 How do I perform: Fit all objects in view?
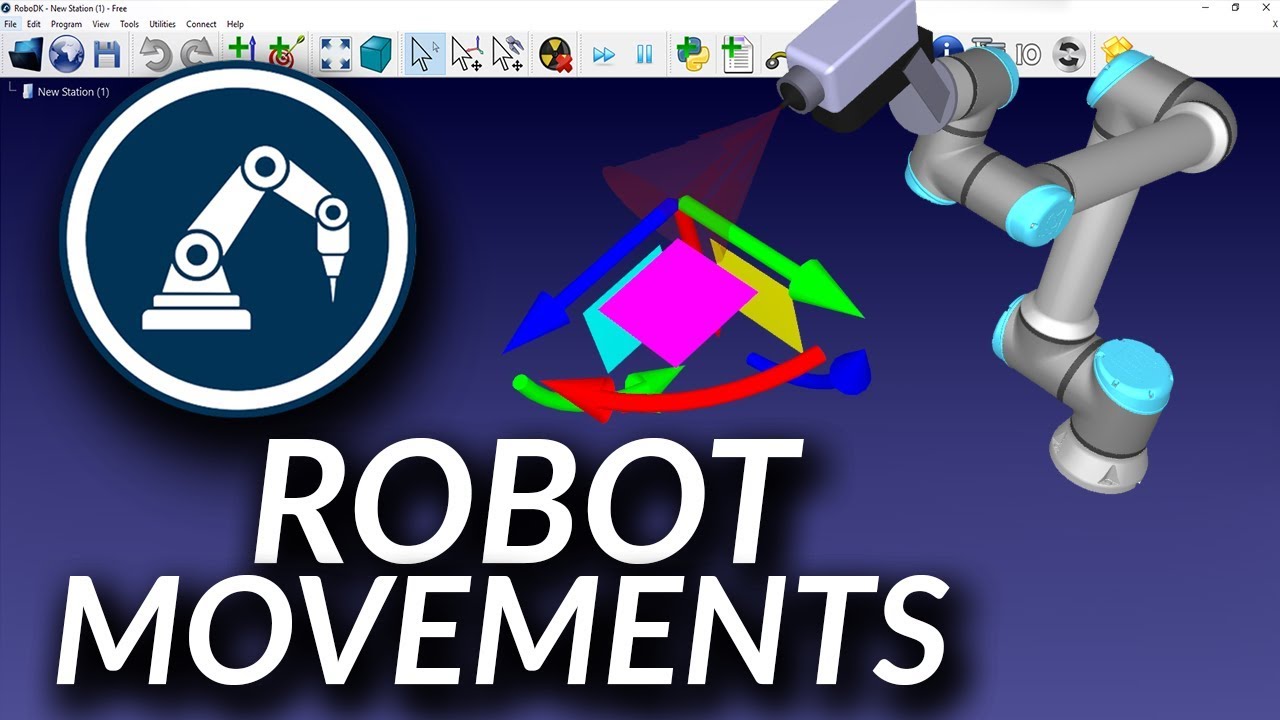click(335, 54)
